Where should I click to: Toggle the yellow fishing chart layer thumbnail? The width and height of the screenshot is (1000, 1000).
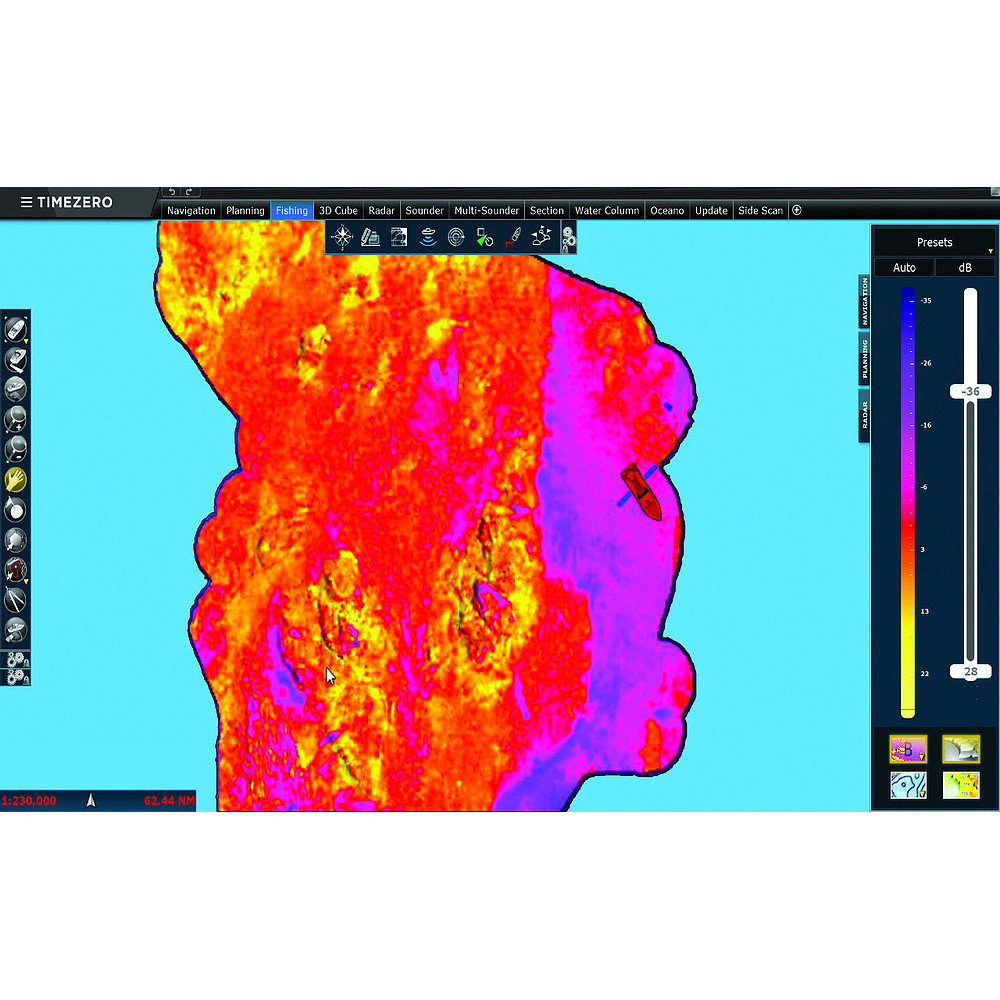960,785
